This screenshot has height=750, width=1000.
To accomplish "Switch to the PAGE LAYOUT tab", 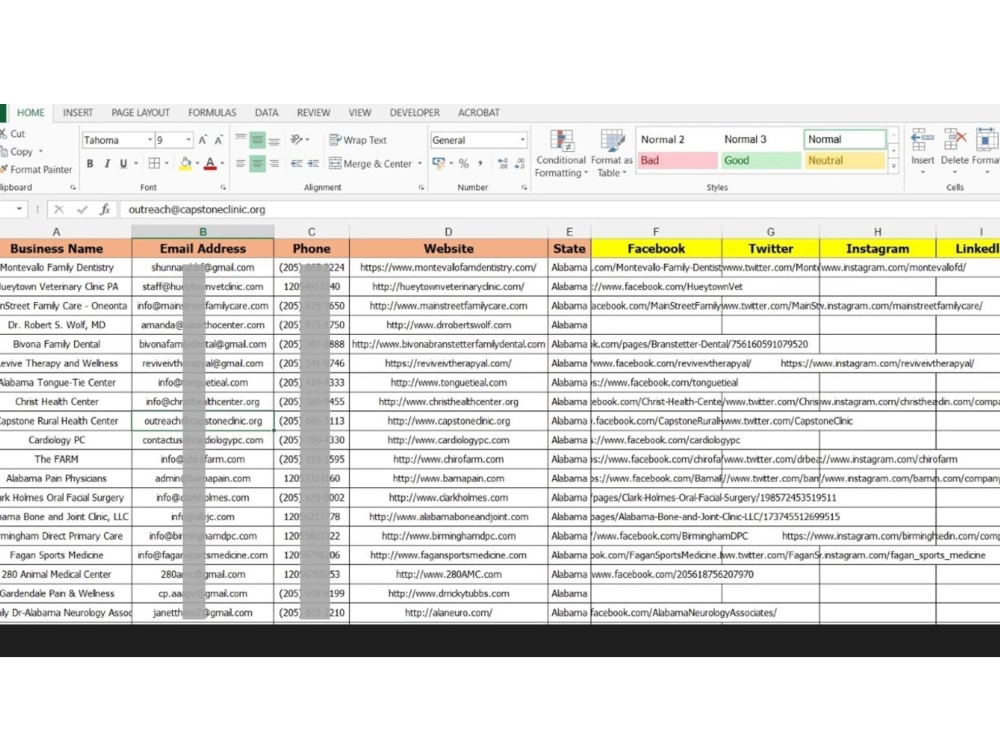I will point(140,113).
